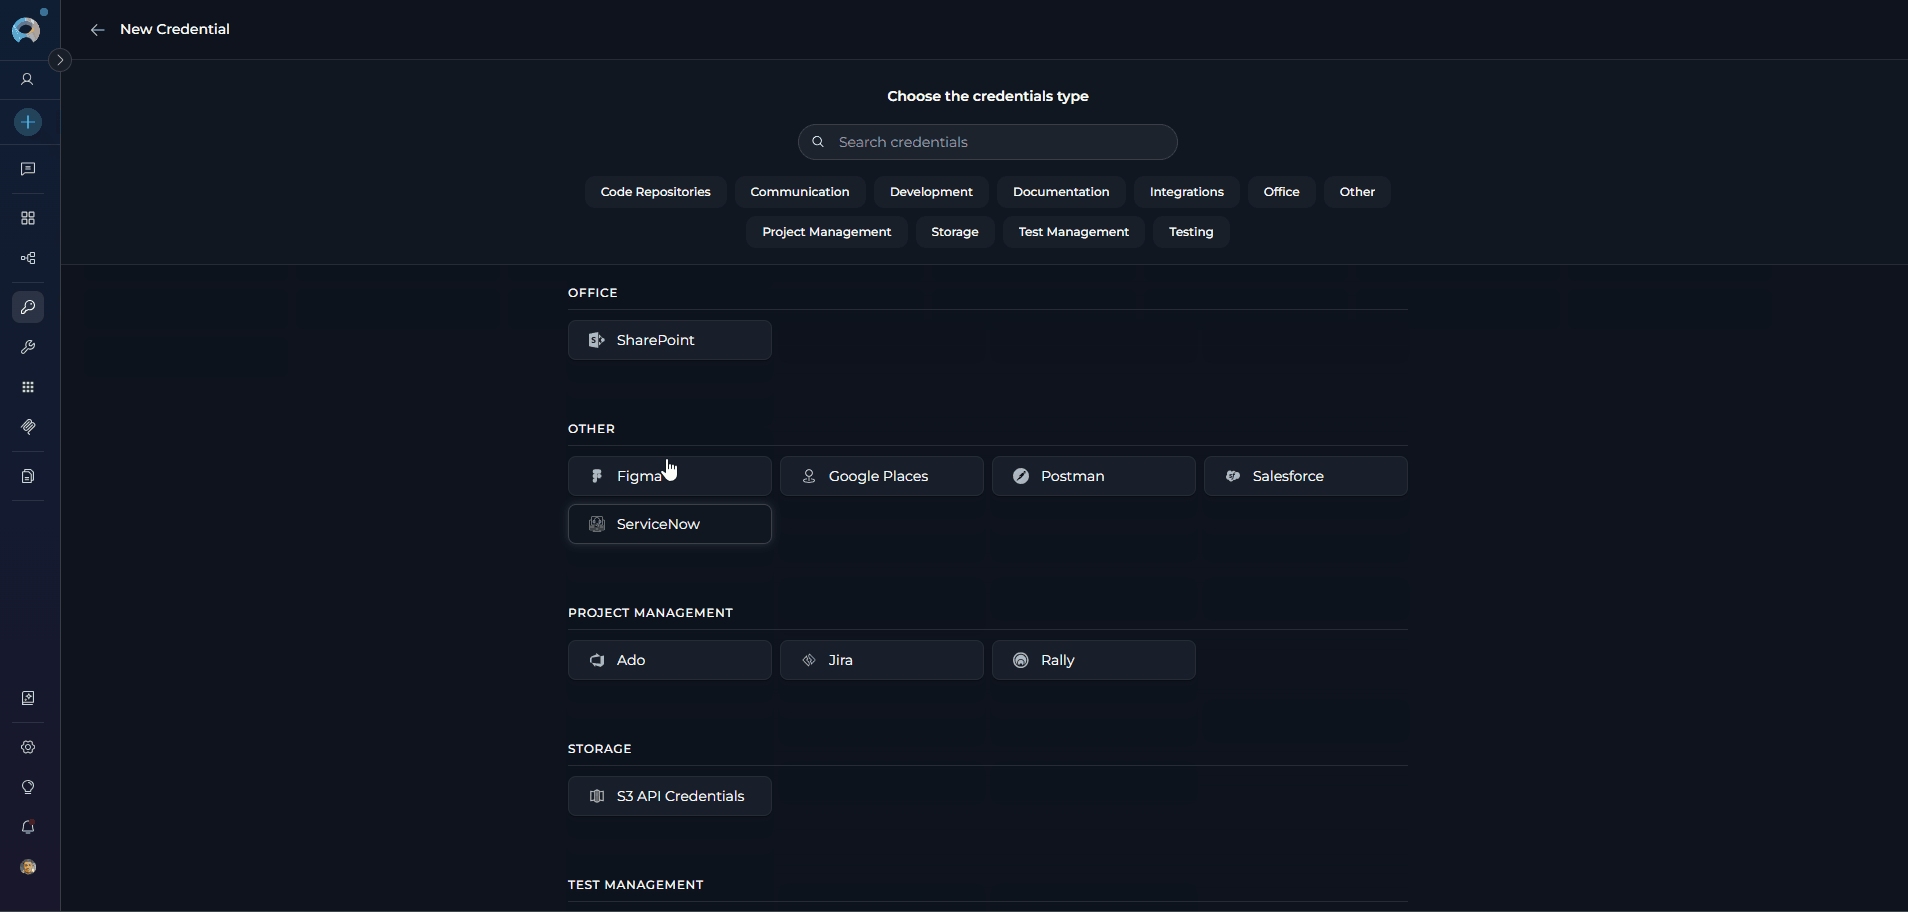
Task: Open the nine-dot apps sidebar icon
Action: [28, 387]
